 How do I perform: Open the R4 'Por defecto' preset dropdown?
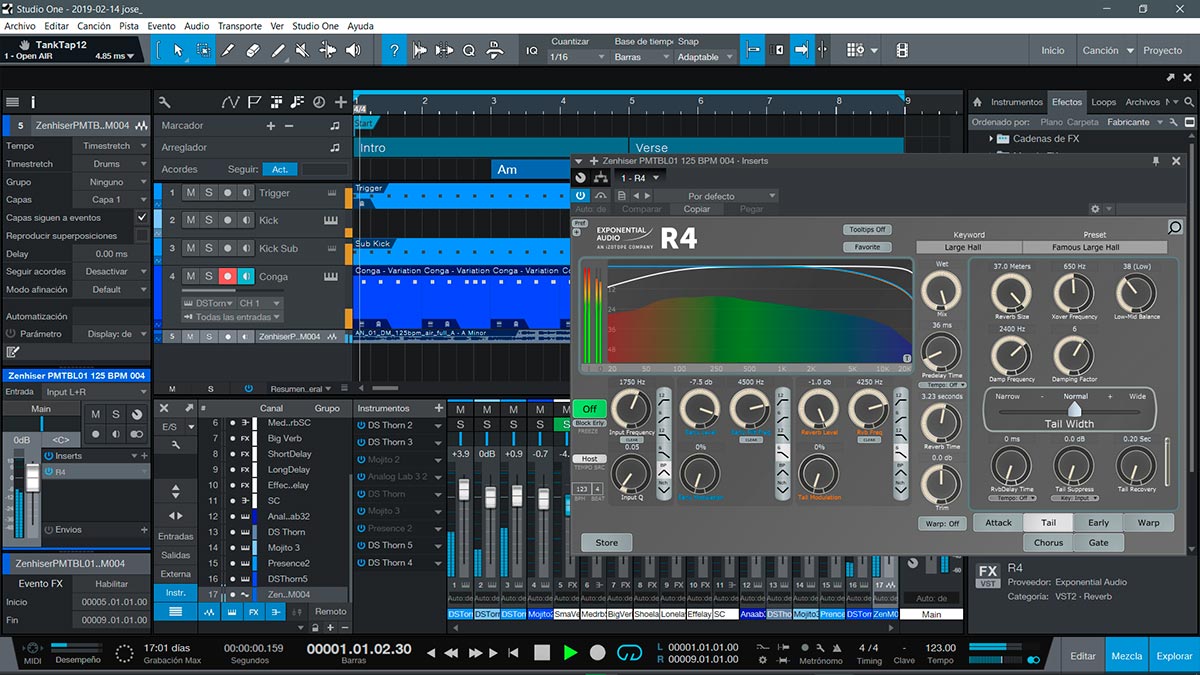[x=716, y=196]
